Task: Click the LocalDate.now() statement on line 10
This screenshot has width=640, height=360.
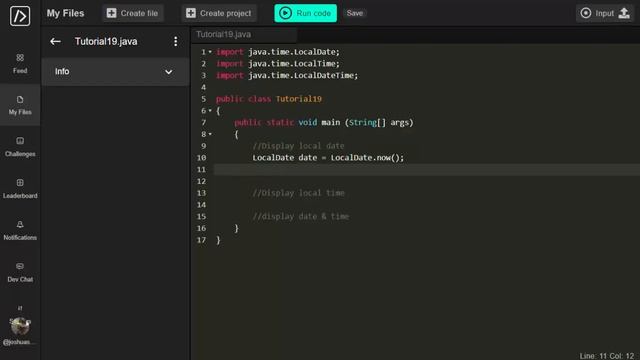Action: click(328, 158)
